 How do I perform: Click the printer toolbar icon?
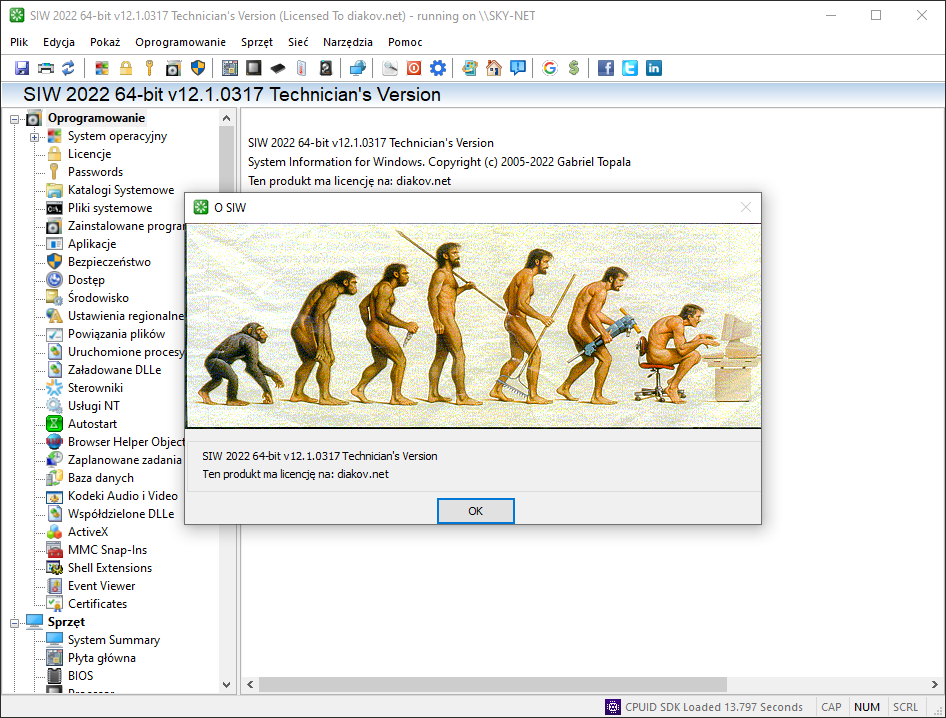click(46, 68)
